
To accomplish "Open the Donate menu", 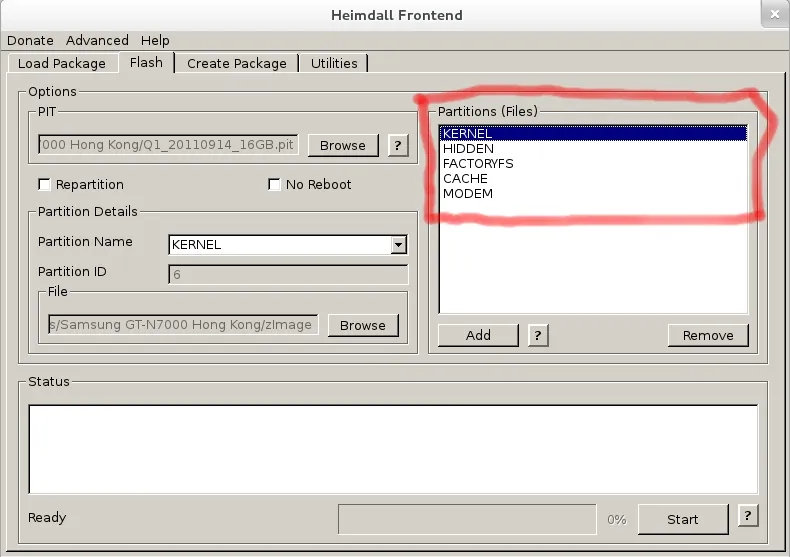I will (30, 40).
